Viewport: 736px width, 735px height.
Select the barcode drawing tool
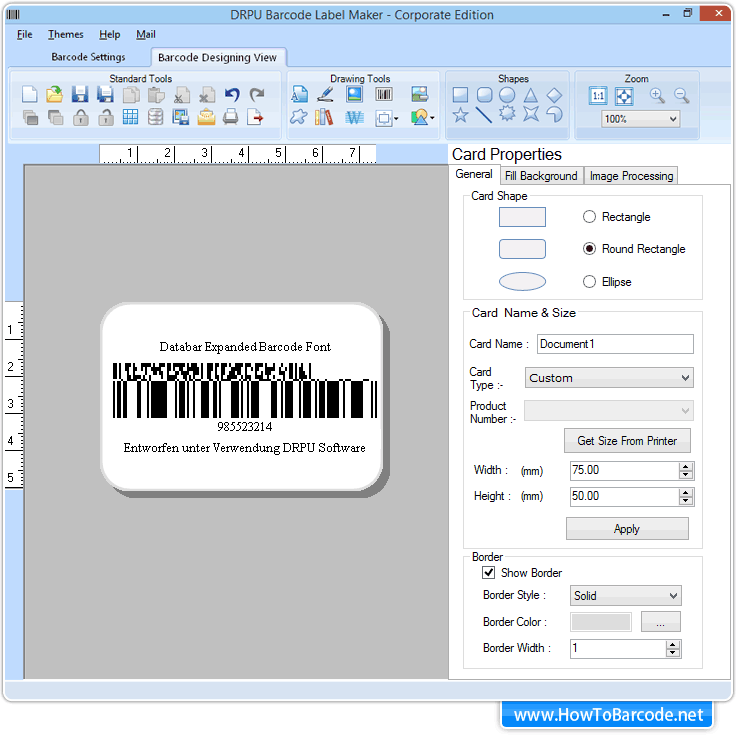[384, 95]
